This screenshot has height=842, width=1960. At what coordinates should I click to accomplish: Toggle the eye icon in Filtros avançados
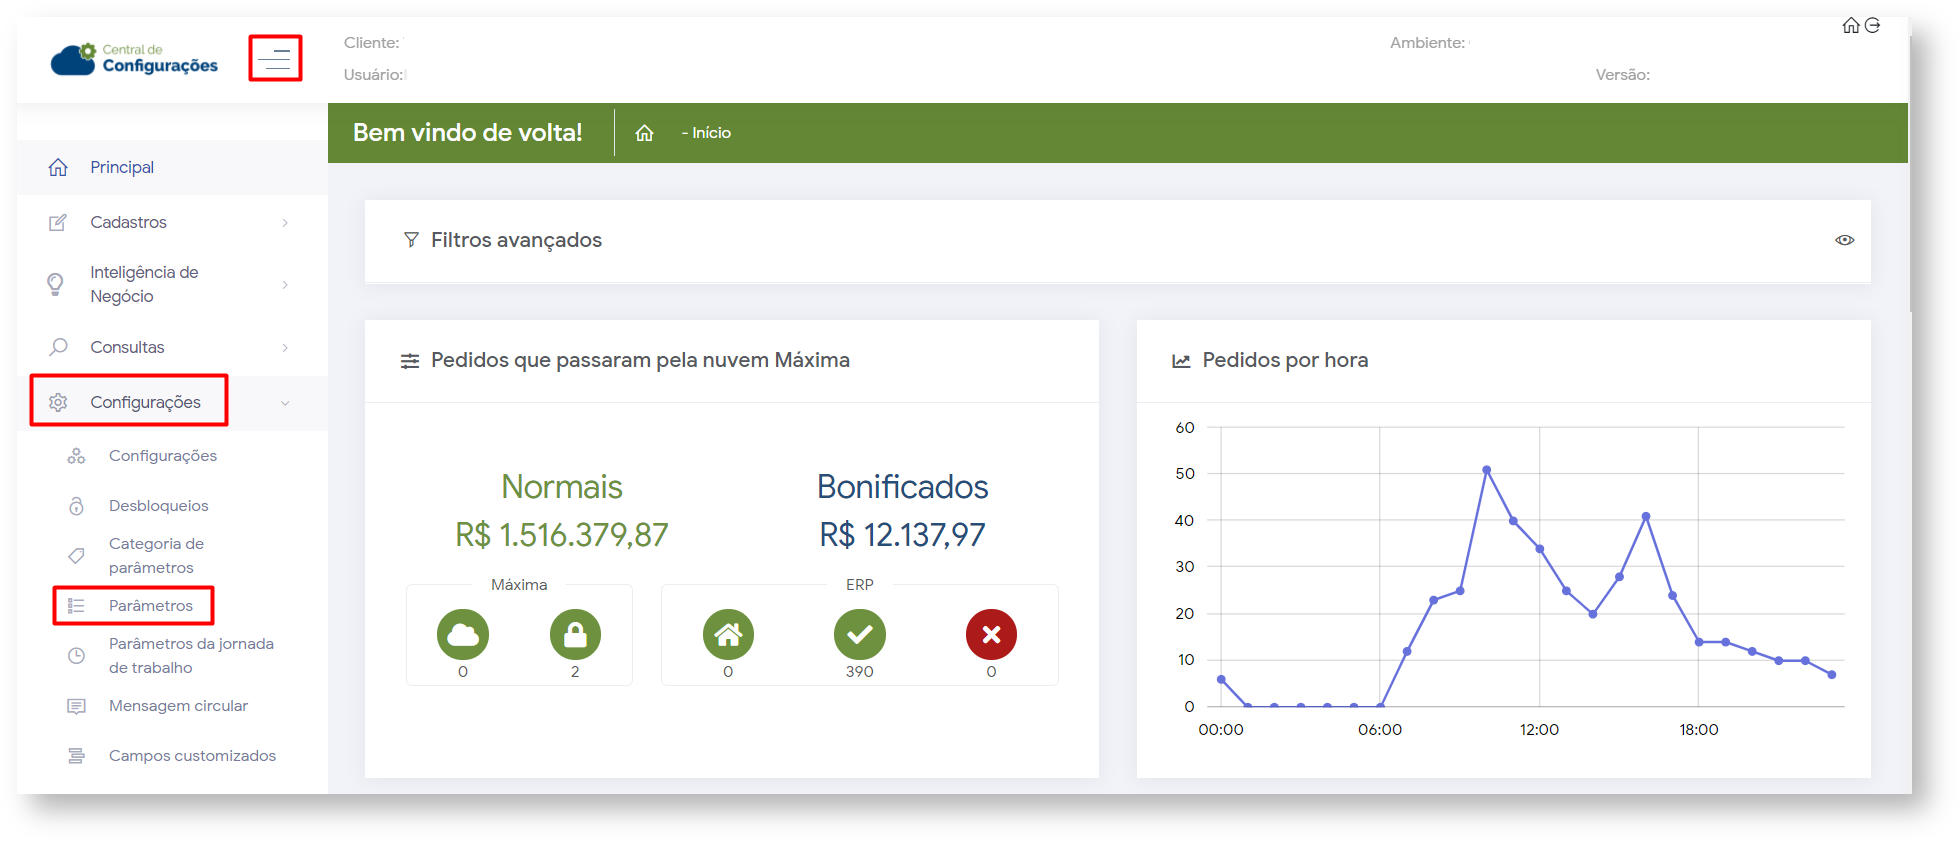click(x=1845, y=240)
